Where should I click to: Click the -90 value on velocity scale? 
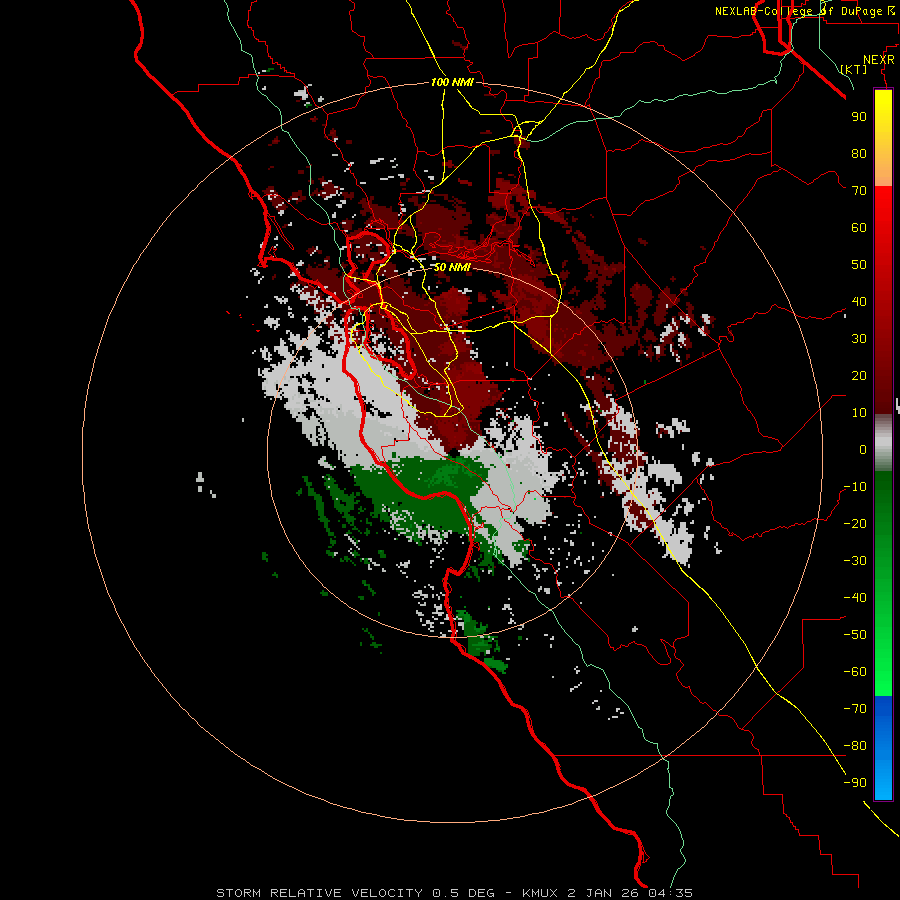click(x=855, y=783)
